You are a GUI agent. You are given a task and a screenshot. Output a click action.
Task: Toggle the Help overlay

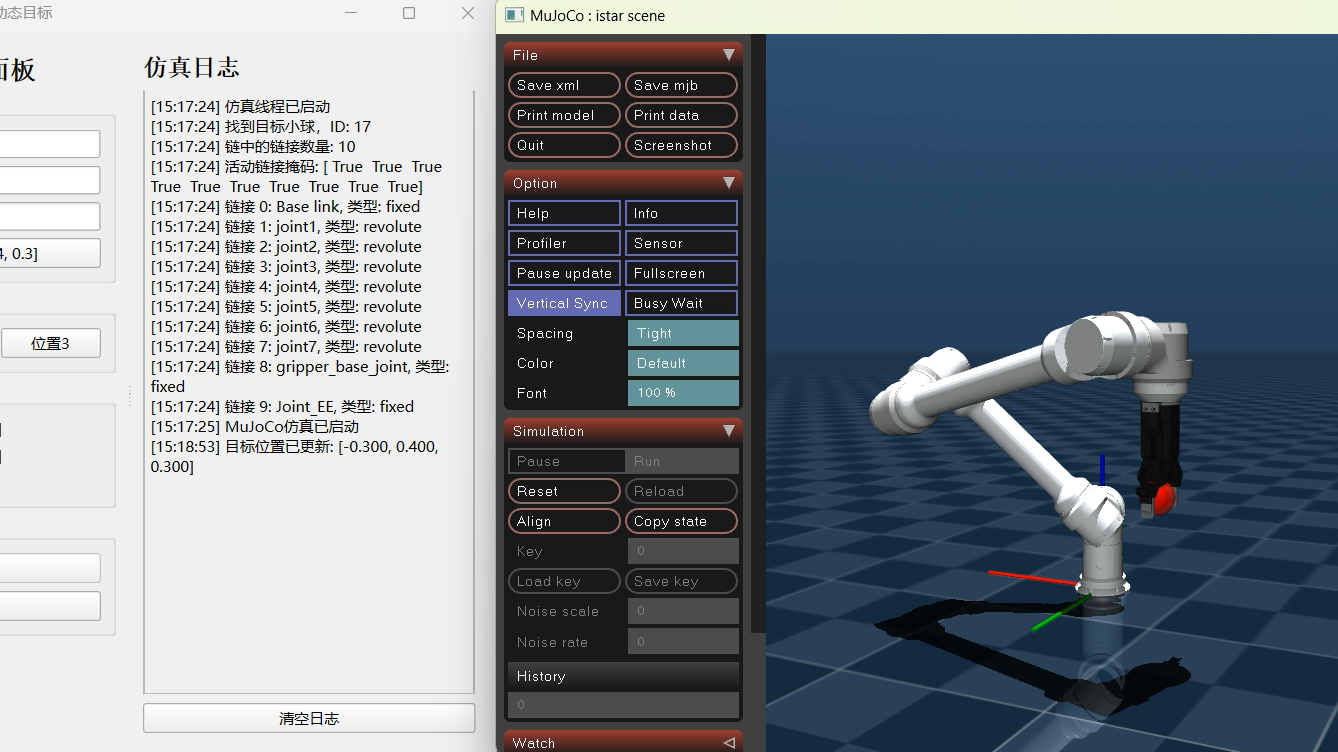click(x=564, y=213)
